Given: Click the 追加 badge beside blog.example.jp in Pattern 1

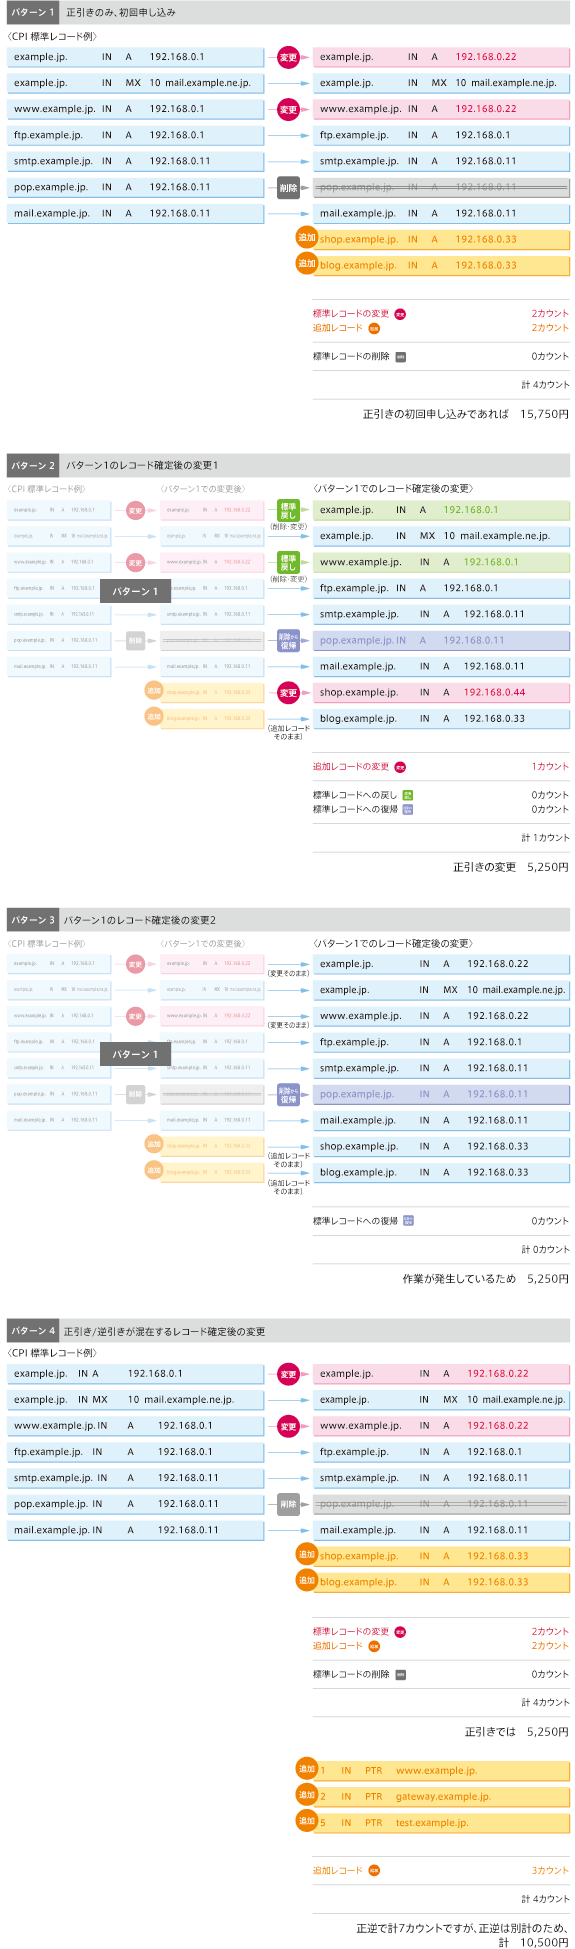Looking at the screenshot, I should click(x=307, y=263).
